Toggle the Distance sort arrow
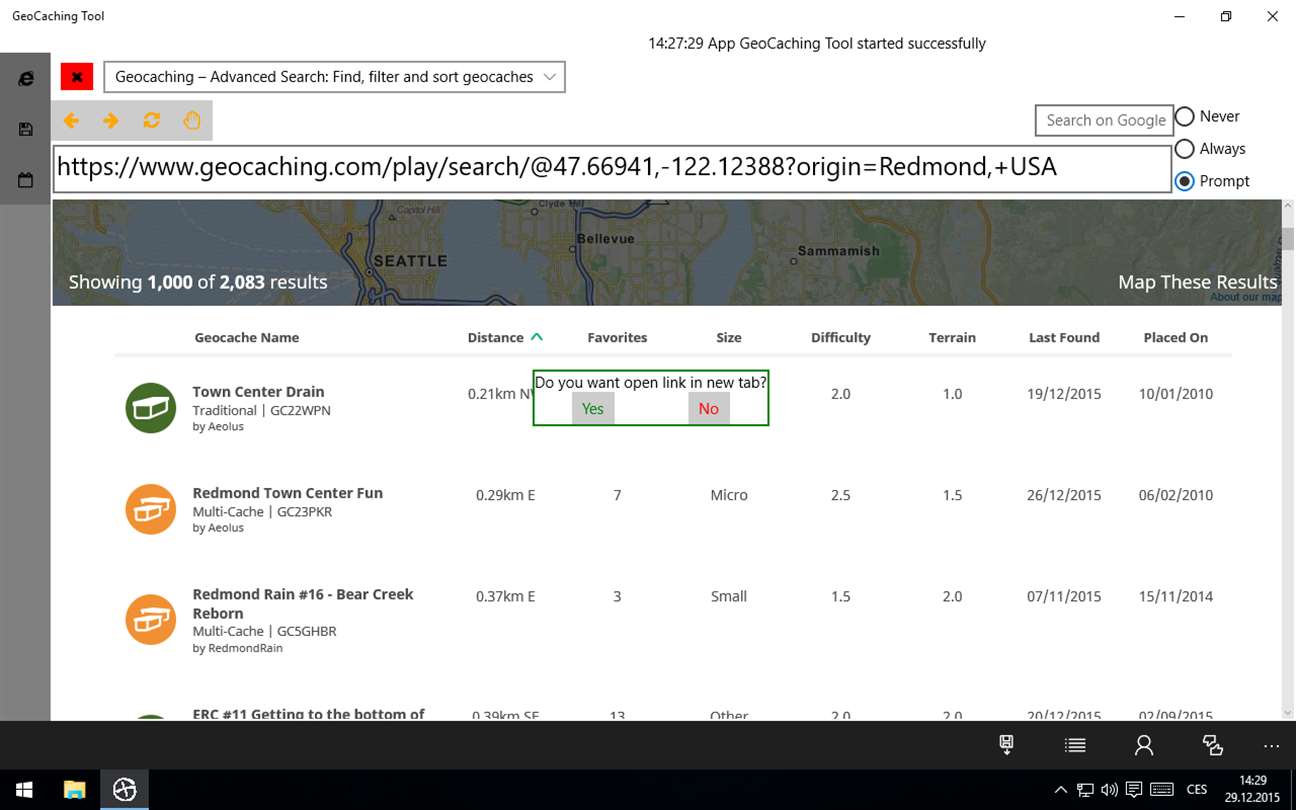Viewport: 1296px width, 810px height. [x=537, y=337]
